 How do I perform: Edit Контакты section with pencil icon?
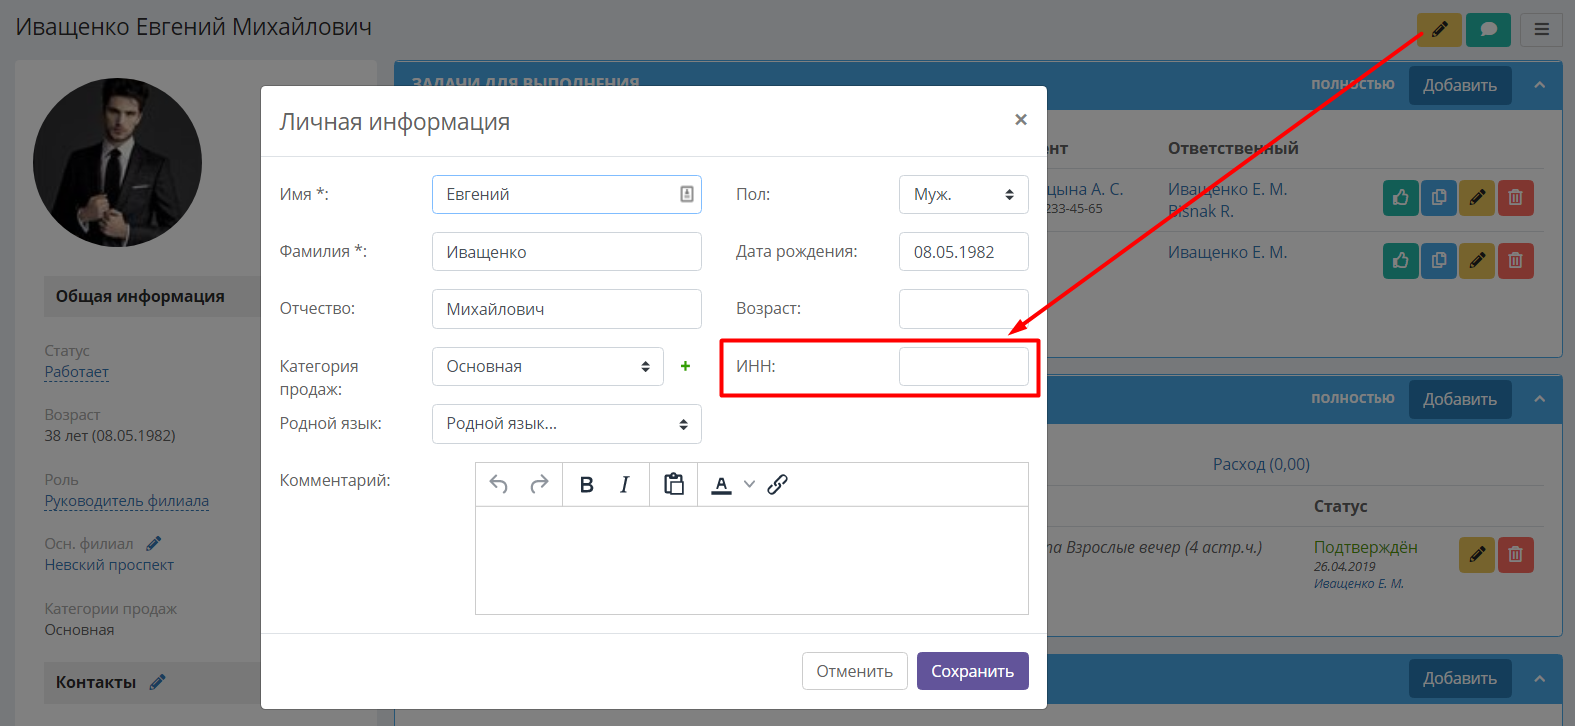(x=157, y=682)
